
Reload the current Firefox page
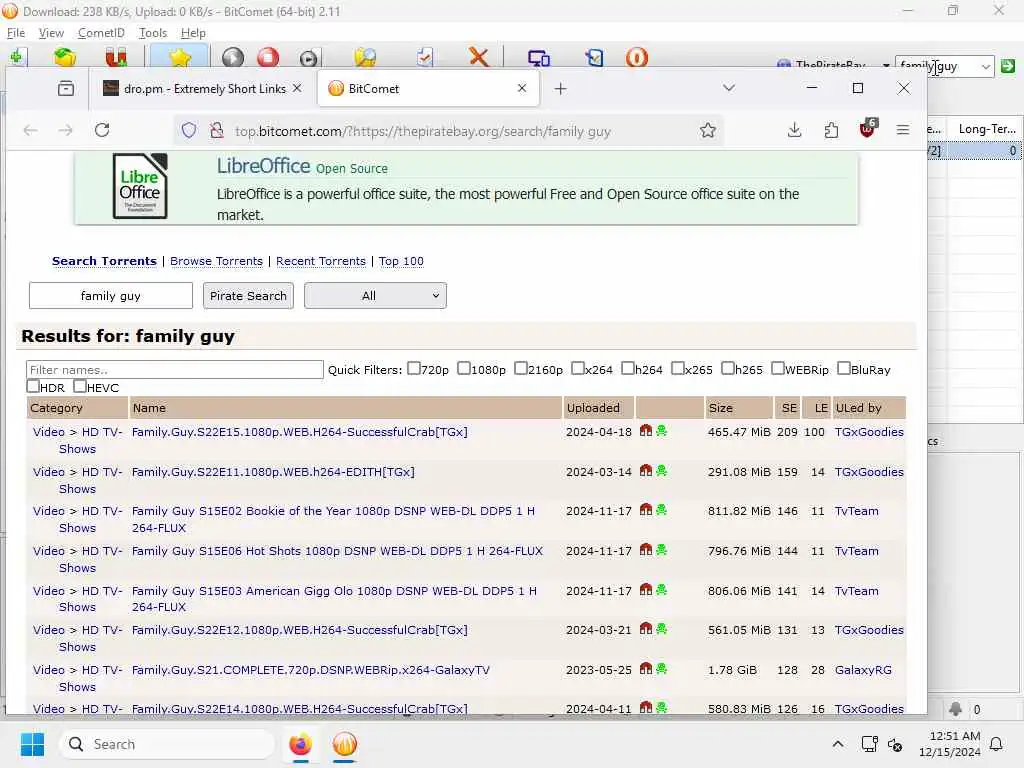point(102,130)
